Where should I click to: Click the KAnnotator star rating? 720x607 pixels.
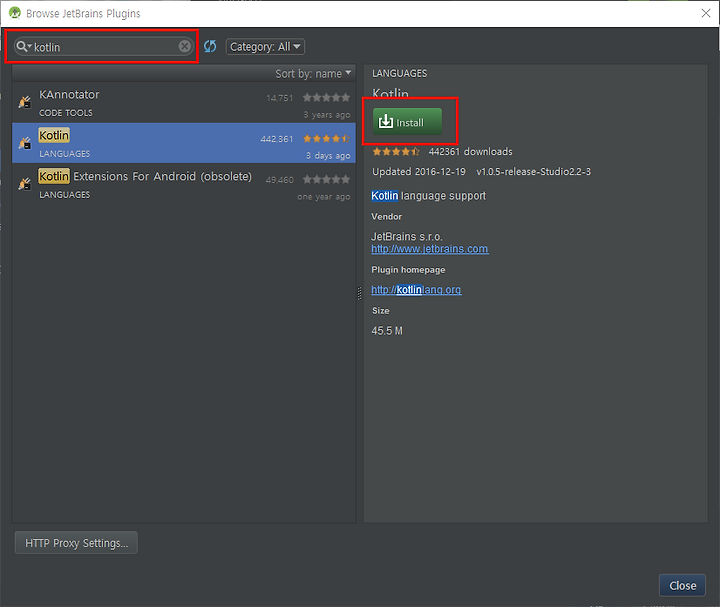tap(326, 97)
